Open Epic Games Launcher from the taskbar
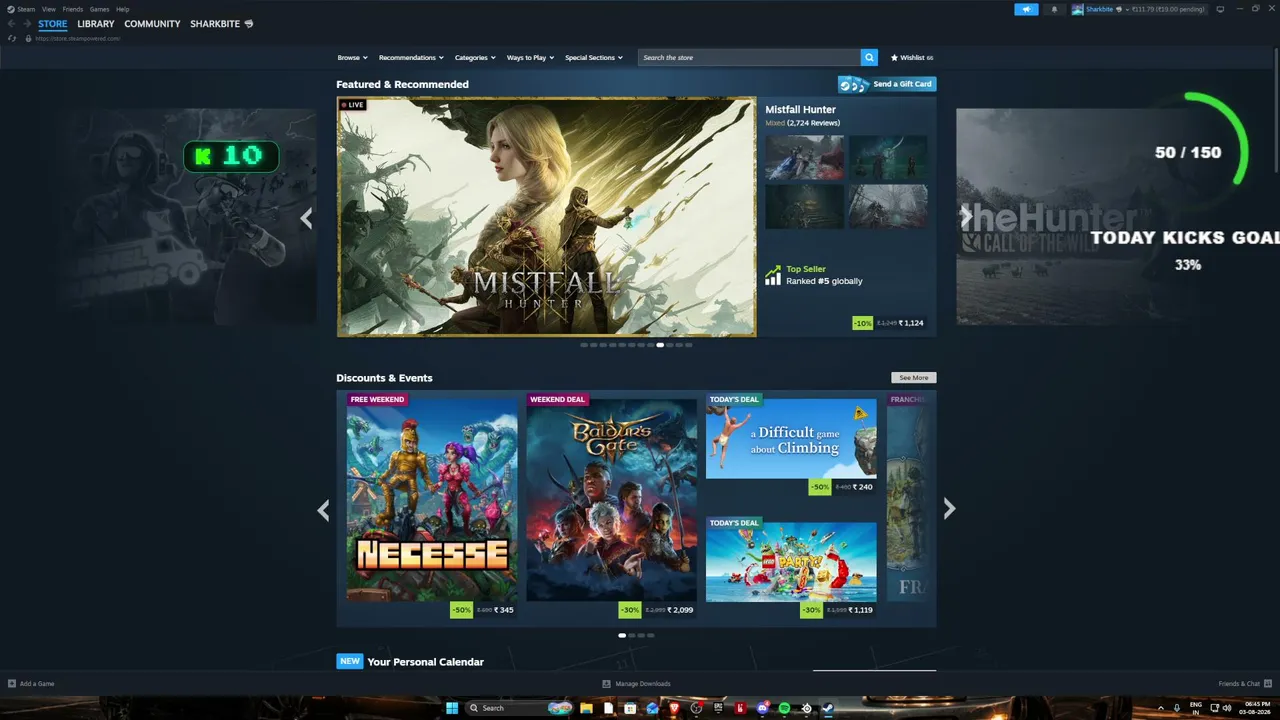 click(x=718, y=708)
